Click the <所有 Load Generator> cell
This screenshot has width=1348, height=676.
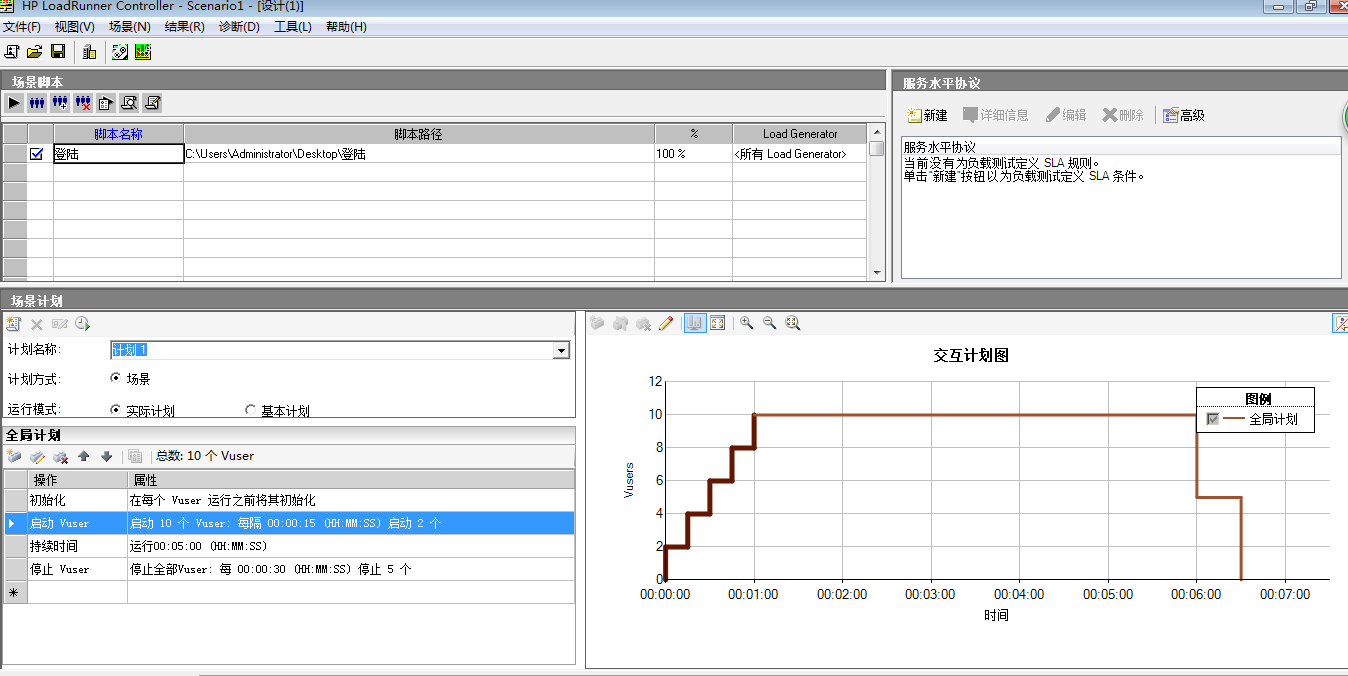pyautogui.click(x=800, y=154)
